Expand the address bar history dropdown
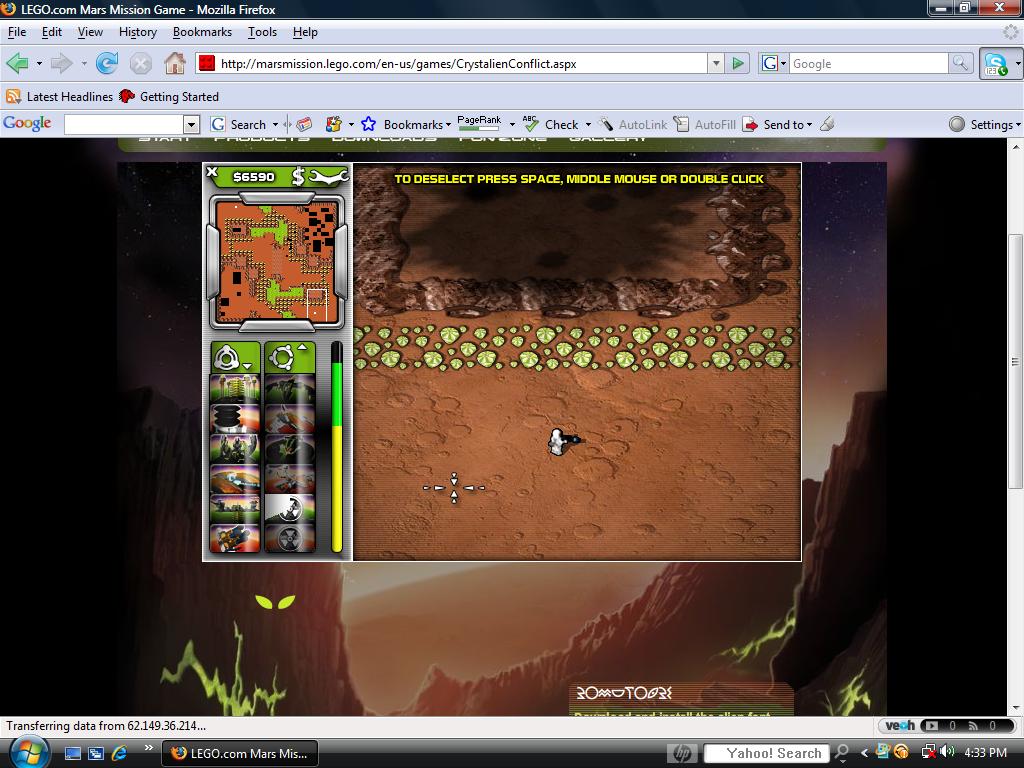This screenshot has width=1024, height=768. pos(716,63)
